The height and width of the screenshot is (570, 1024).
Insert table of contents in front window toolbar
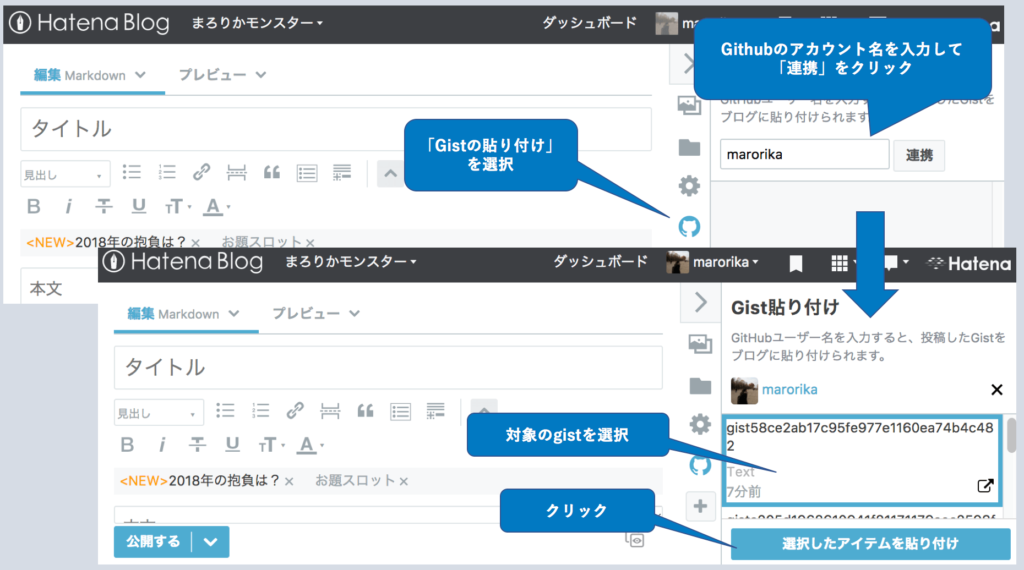tap(400, 411)
